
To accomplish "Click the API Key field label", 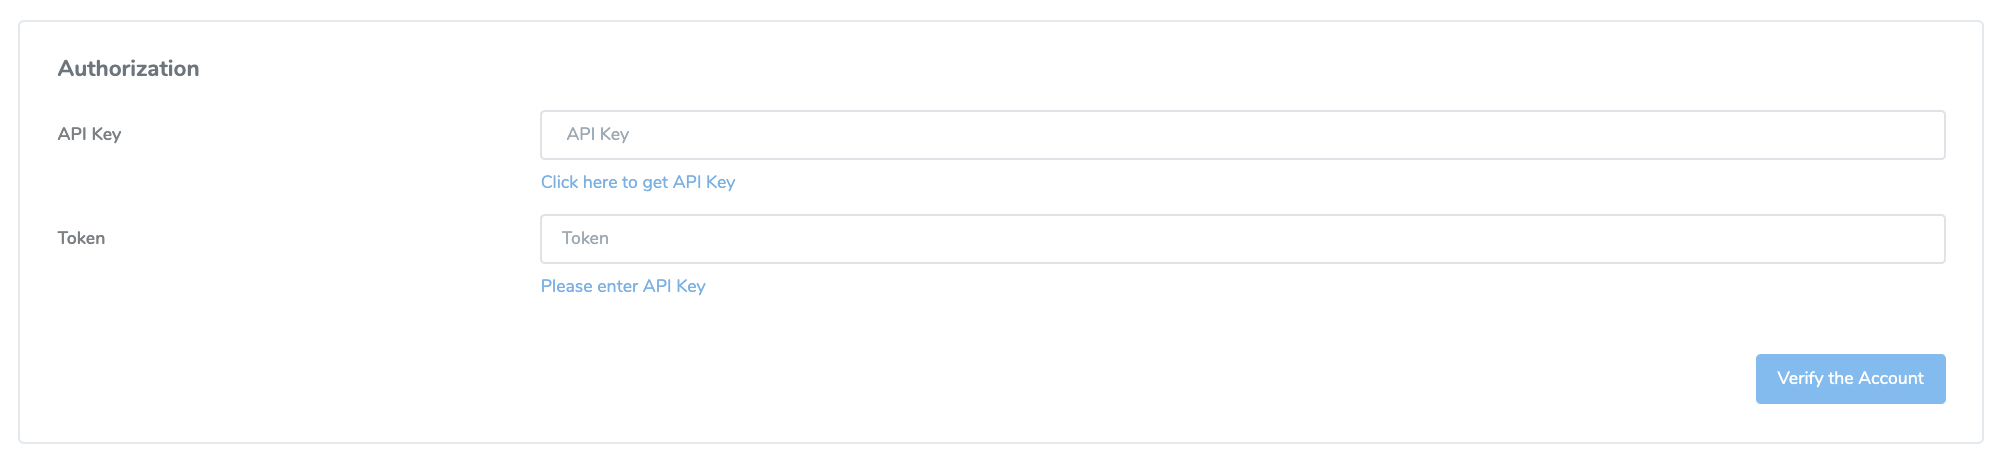I will pos(89,134).
